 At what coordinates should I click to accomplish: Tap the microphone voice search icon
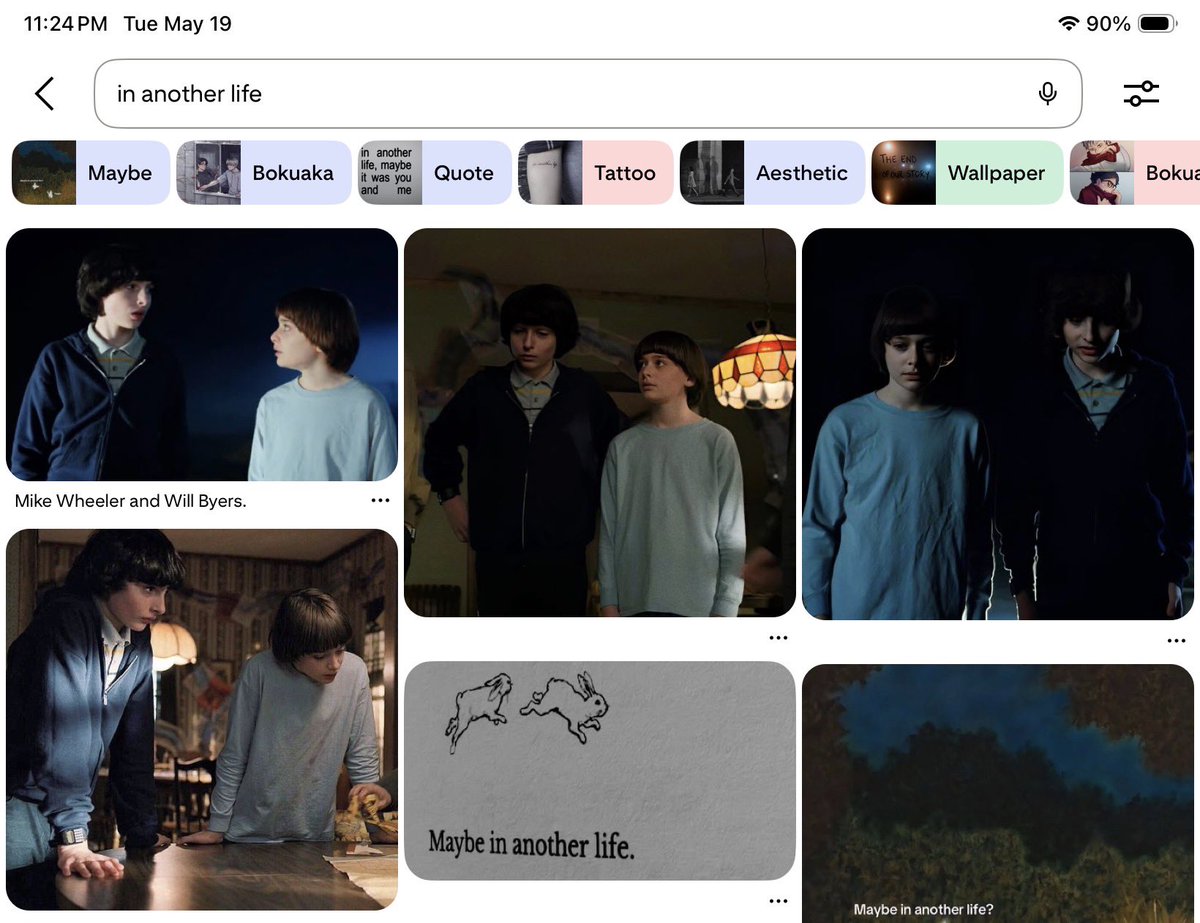pos(1047,93)
